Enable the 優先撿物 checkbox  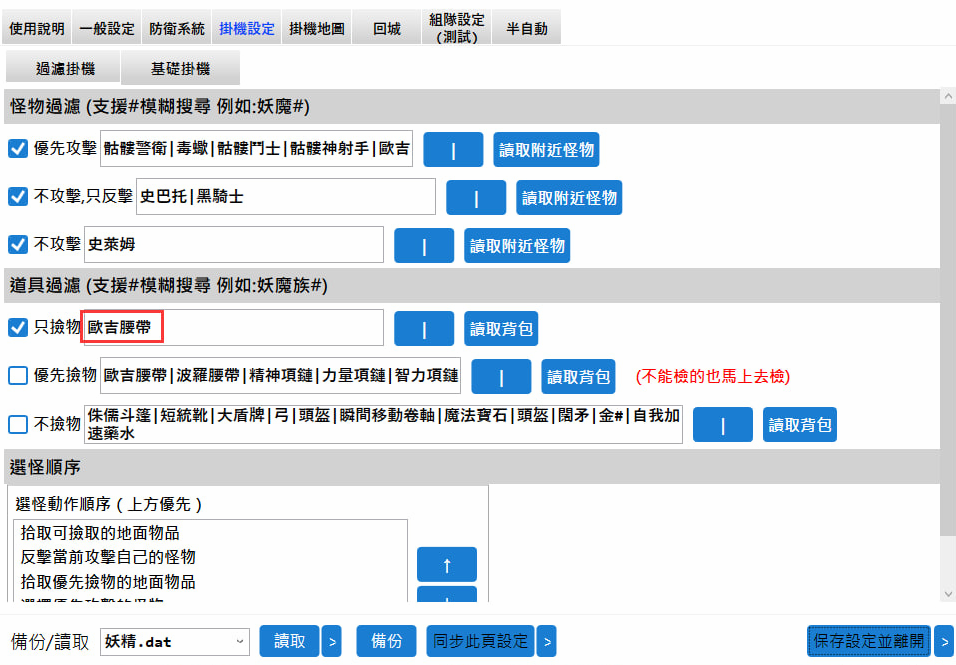coord(17,376)
